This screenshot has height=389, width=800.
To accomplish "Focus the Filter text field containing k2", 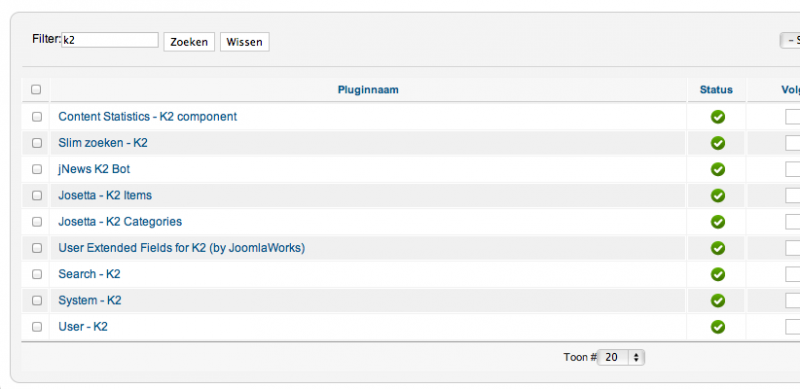I will coord(110,40).
